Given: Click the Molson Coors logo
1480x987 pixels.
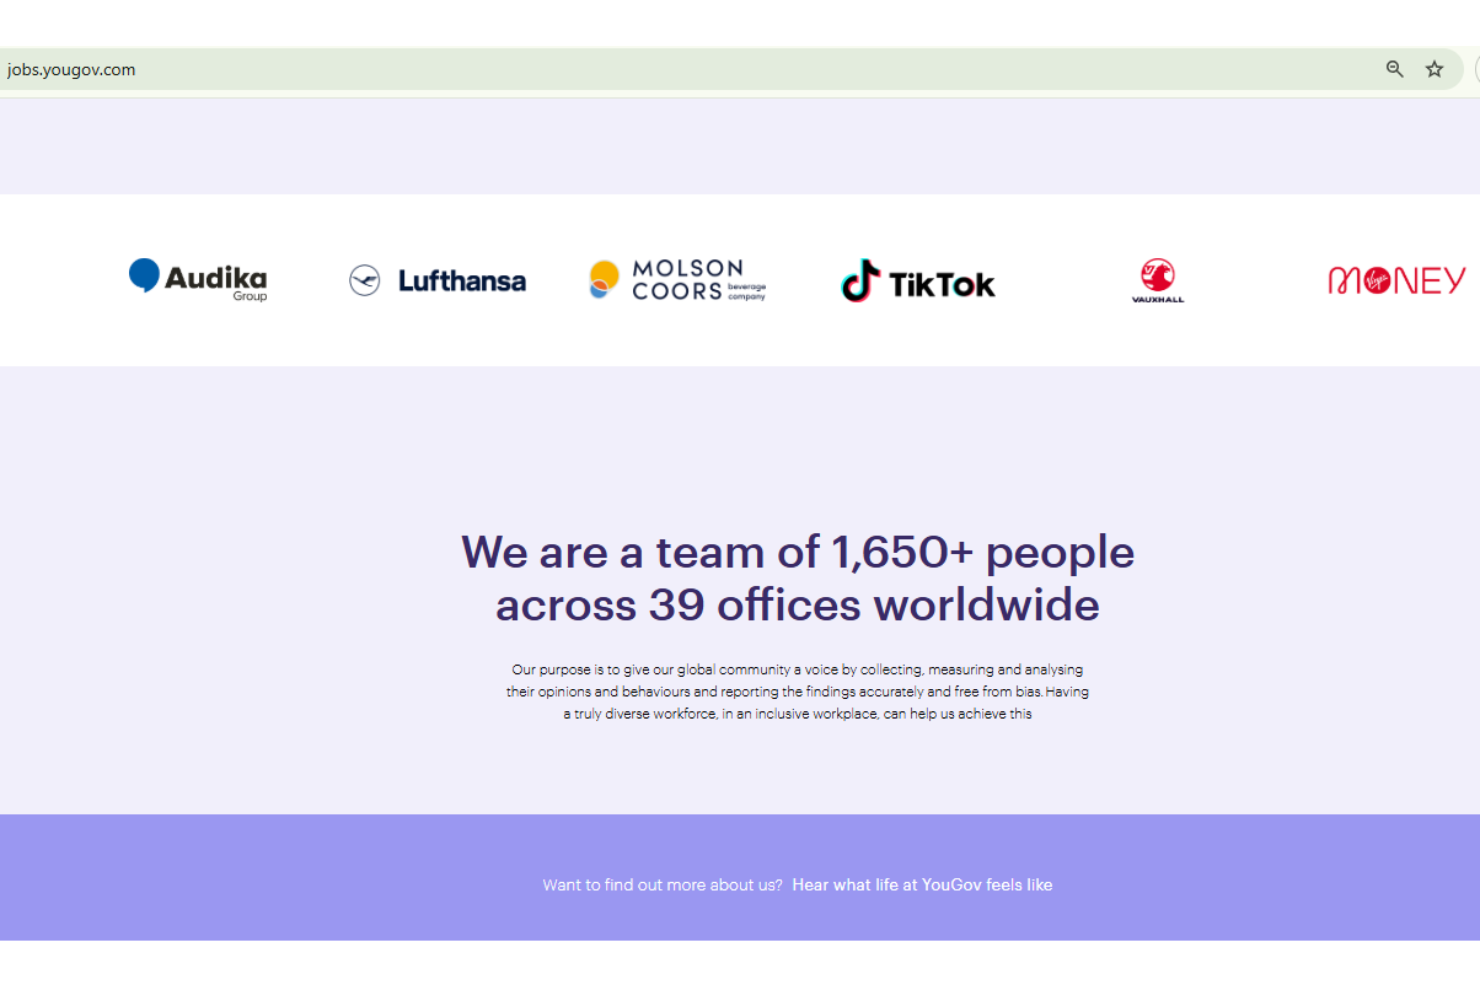Looking at the screenshot, I should click(x=677, y=280).
